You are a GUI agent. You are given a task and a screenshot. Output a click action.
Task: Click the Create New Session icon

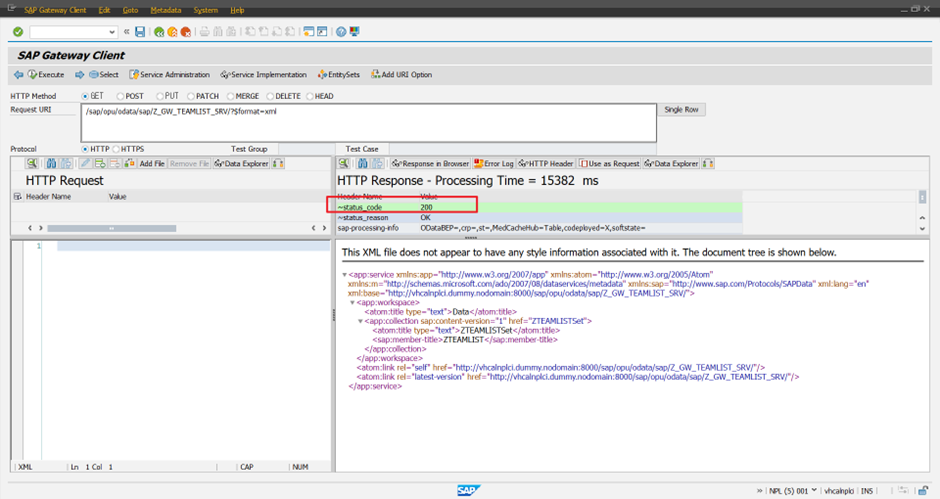point(309,32)
